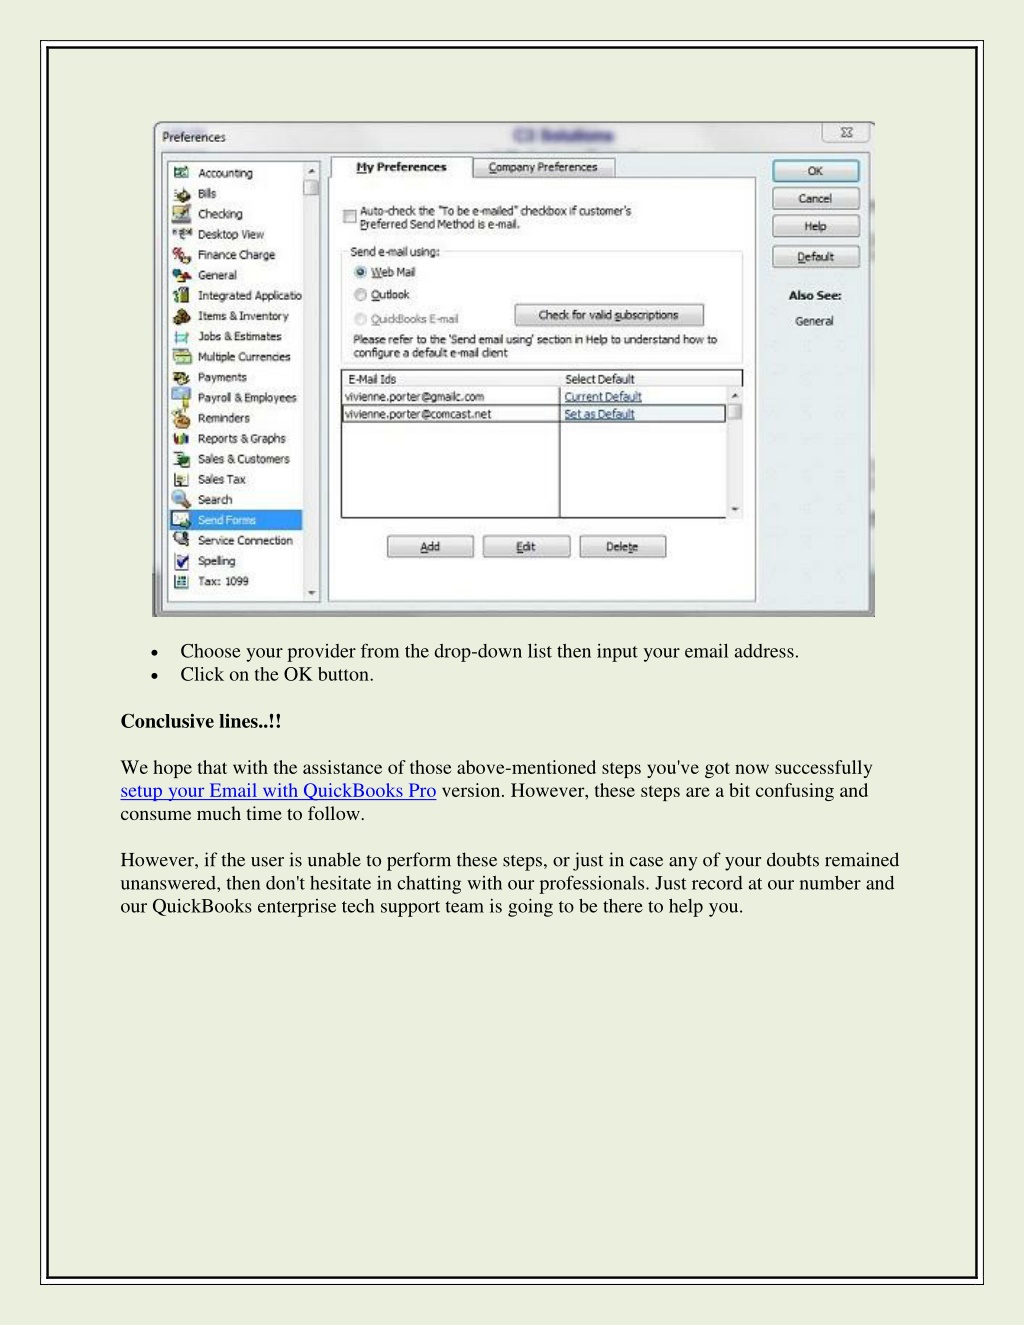Viewport: 1024px width, 1325px height.
Task: Click the scroll down arrow of preferences list
Action: click(x=312, y=593)
